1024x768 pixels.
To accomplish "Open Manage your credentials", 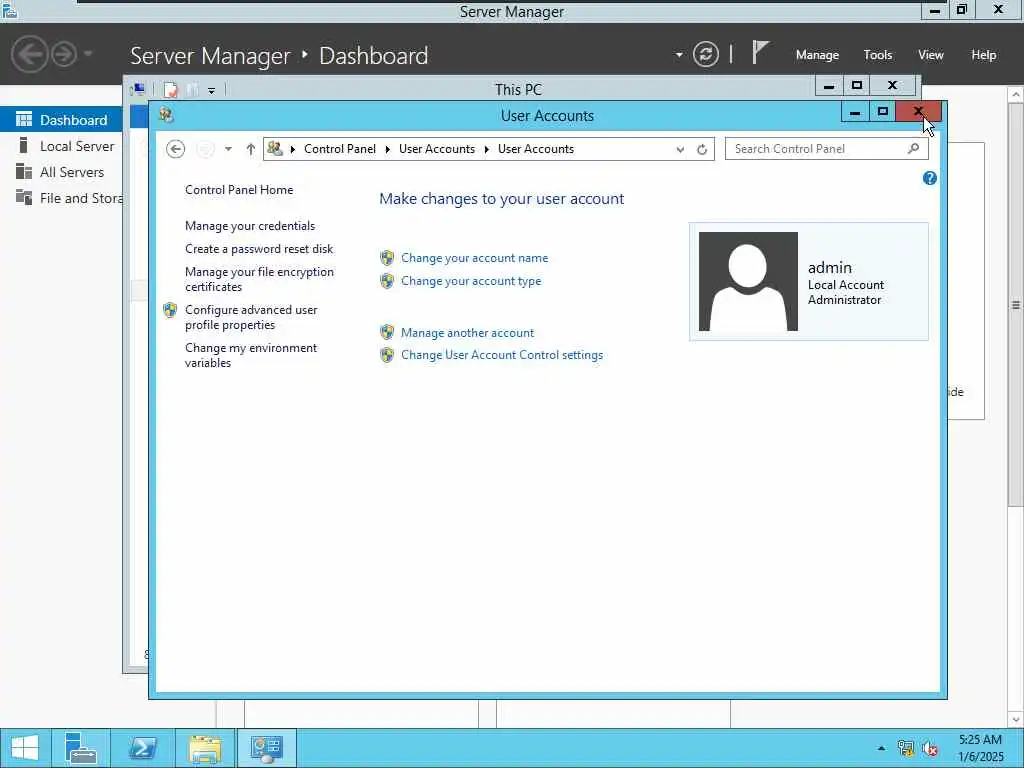I will pos(250,226).
